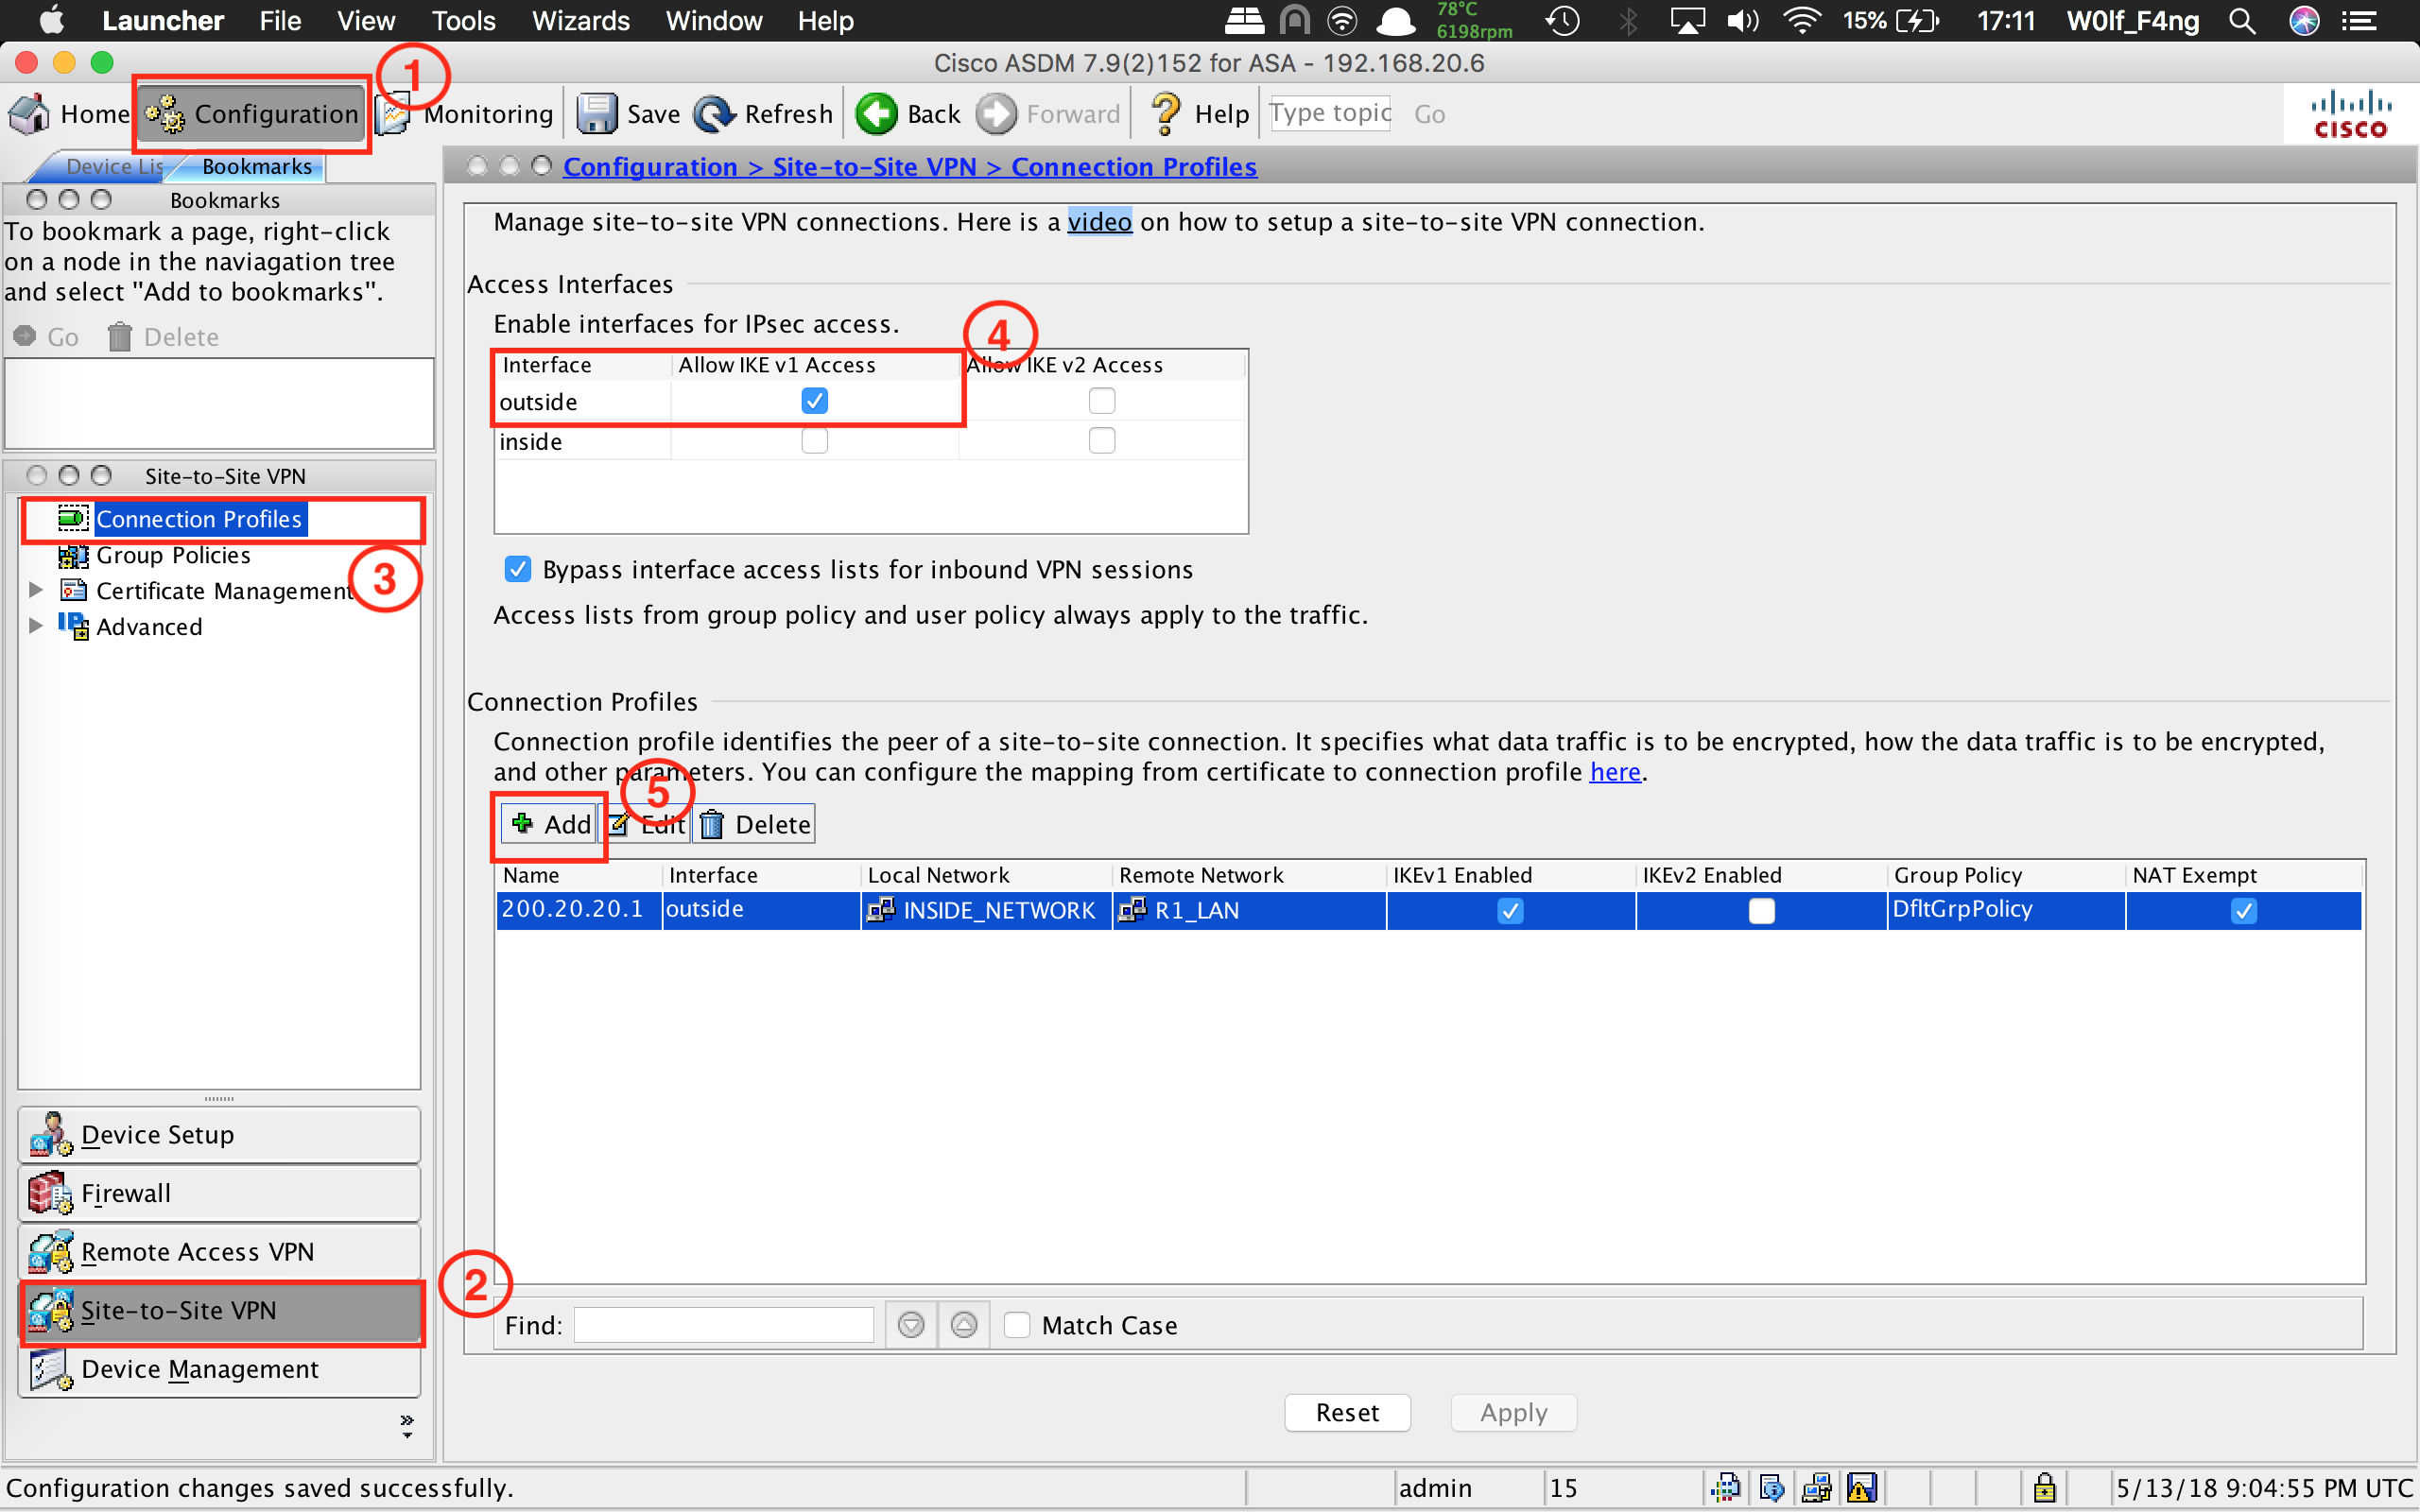Expand more navigation sections chevron

pyautogui.click(x=406, y=1426)
